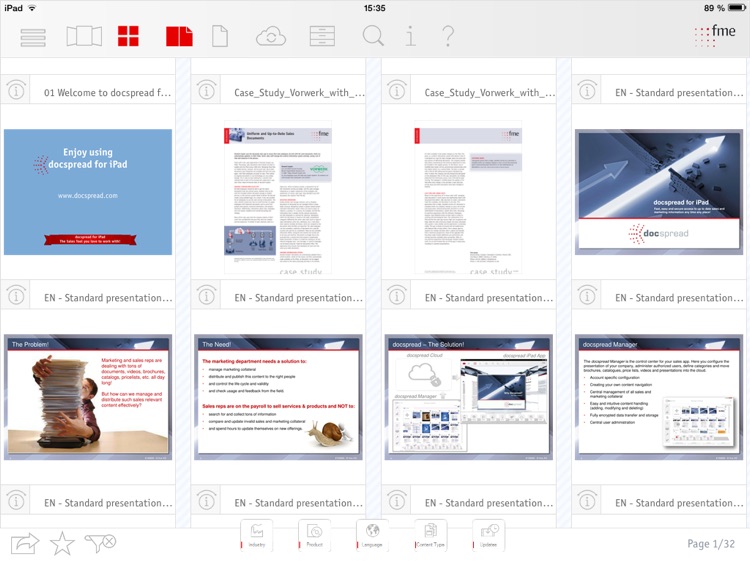The width and height of the screenshot is (750, 563).
Task: Open the Vorwerk case study first page thumbnail
Action: coord(278,197)
